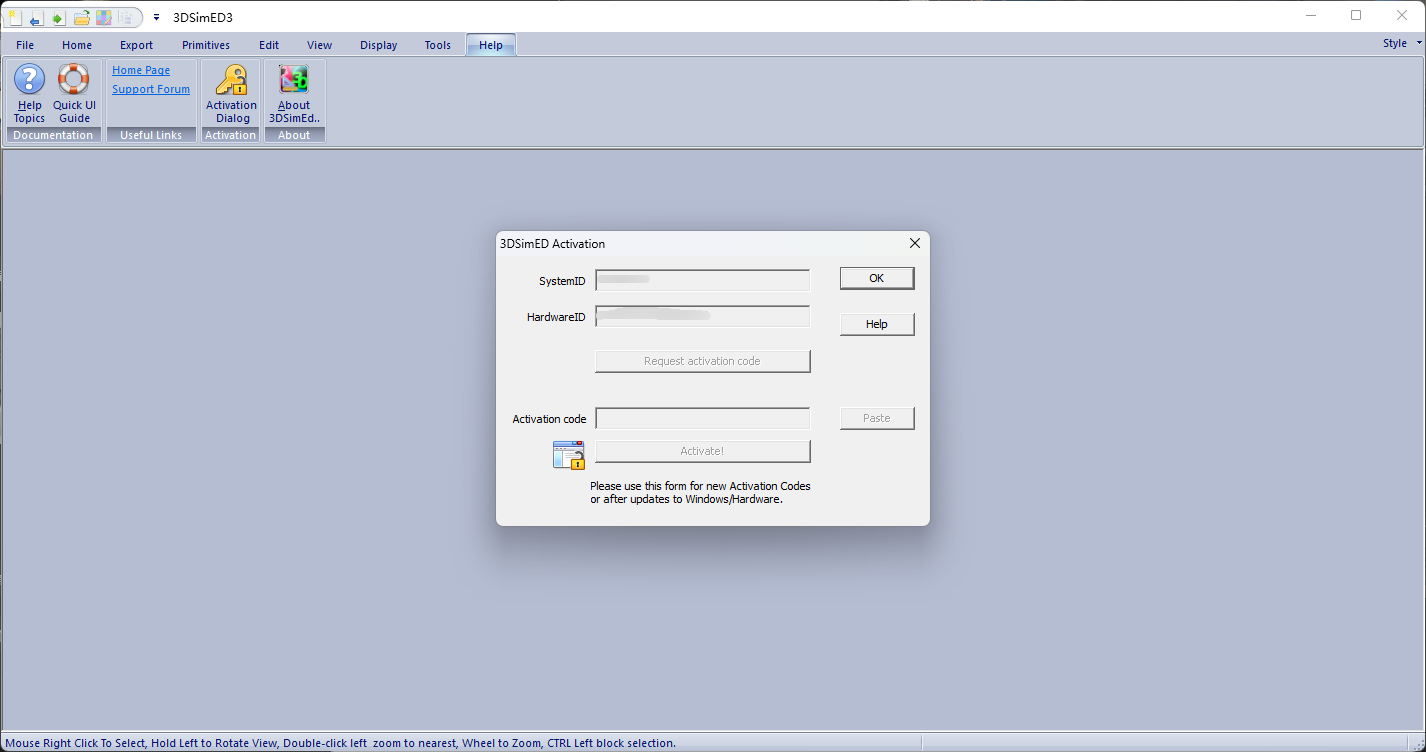Switch to the Edit ribbon tab
The height and width of the screenshot is (752, 1426).
[x=269, y=45]
